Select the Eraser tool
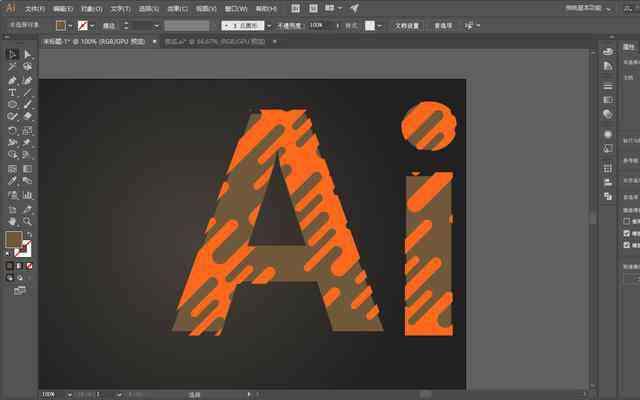The image size is (640, 400). click(27, 116)
